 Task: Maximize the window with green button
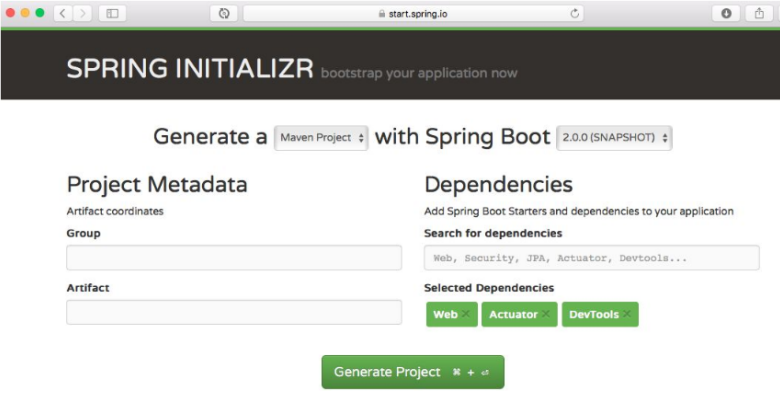click(40, 13)
